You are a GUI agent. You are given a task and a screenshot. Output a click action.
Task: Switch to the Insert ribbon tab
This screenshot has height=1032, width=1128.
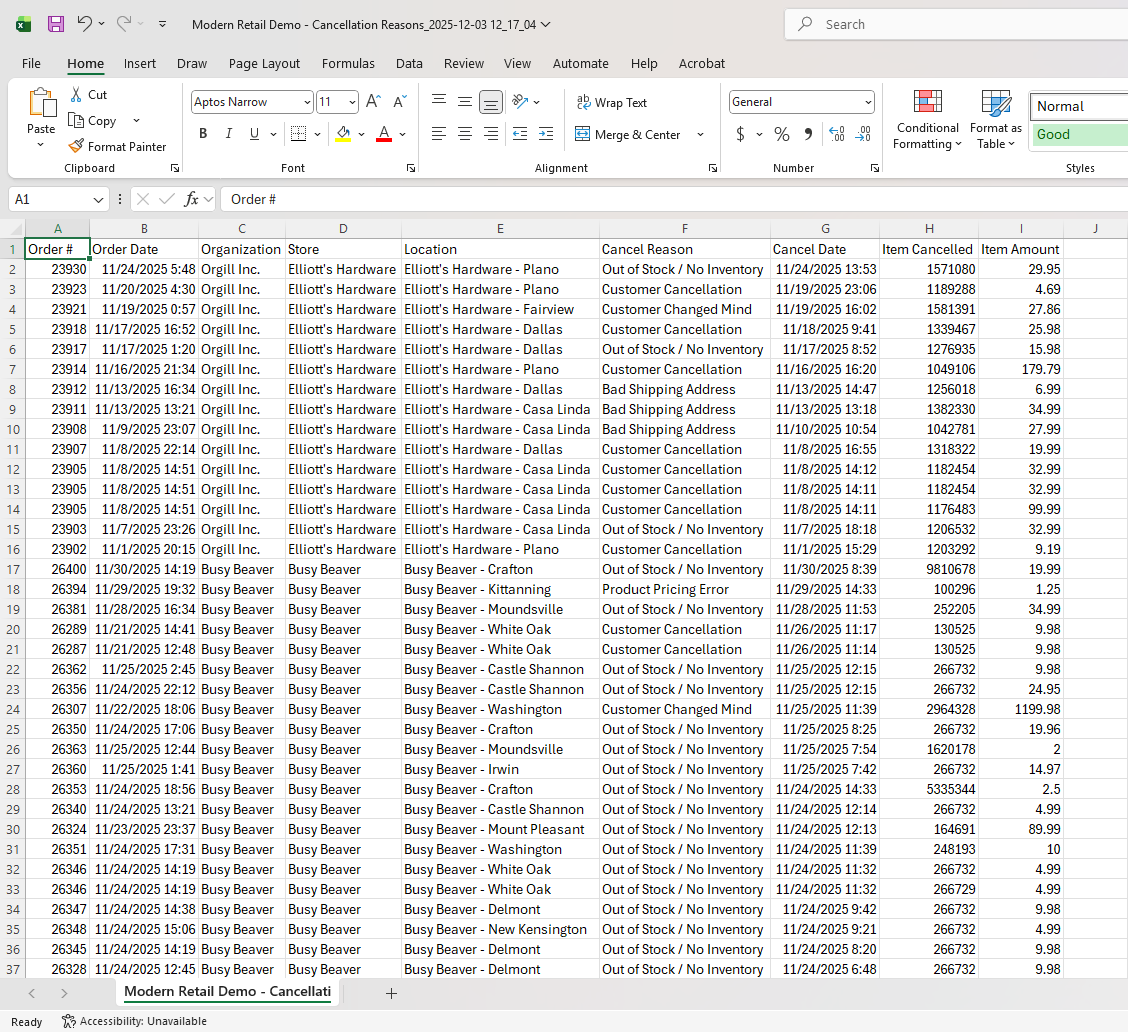coord(140,63)
